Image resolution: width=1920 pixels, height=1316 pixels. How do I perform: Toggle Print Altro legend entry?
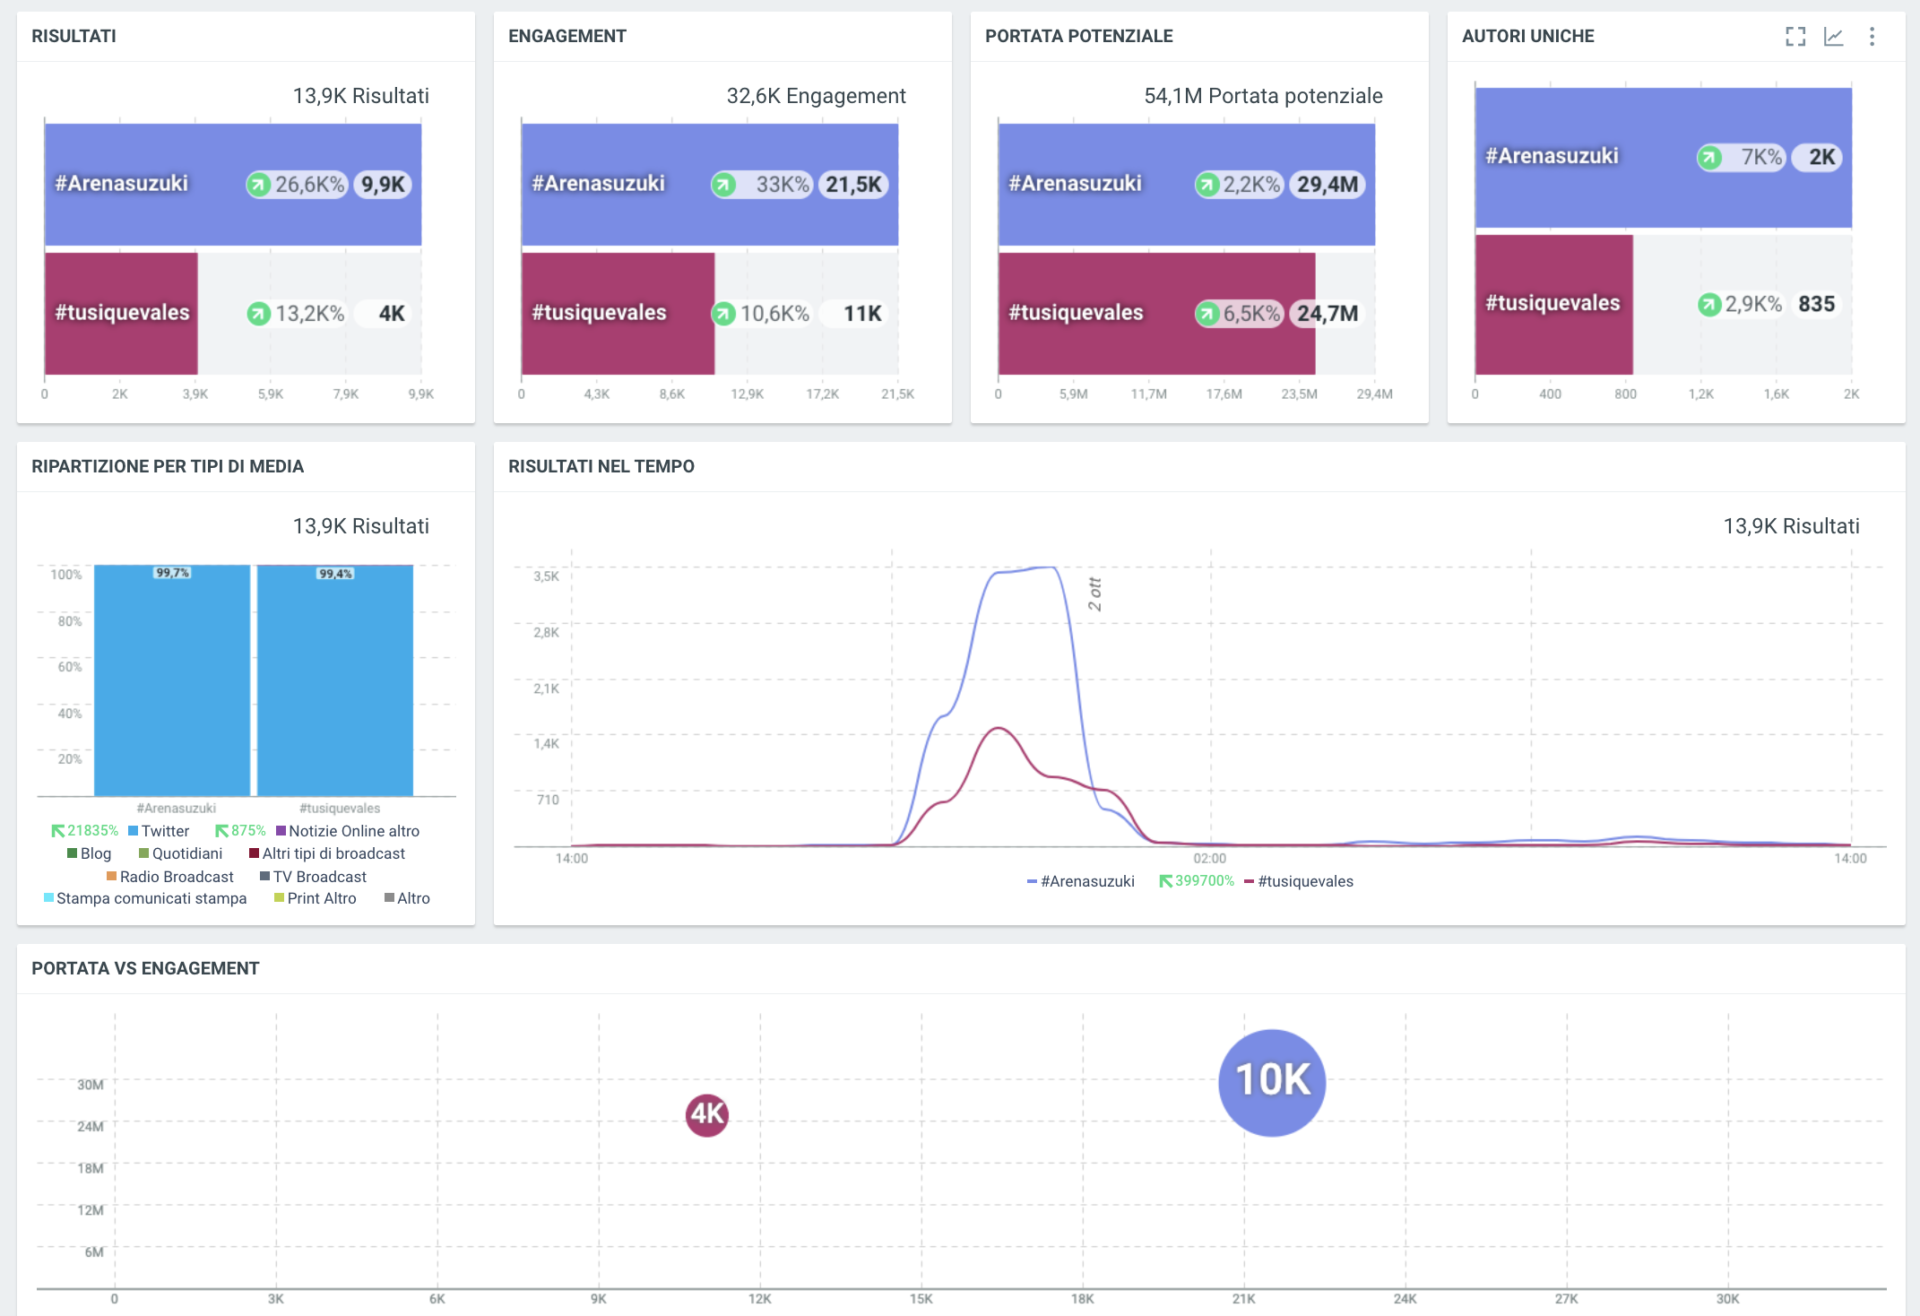click(x=315, y=899)
